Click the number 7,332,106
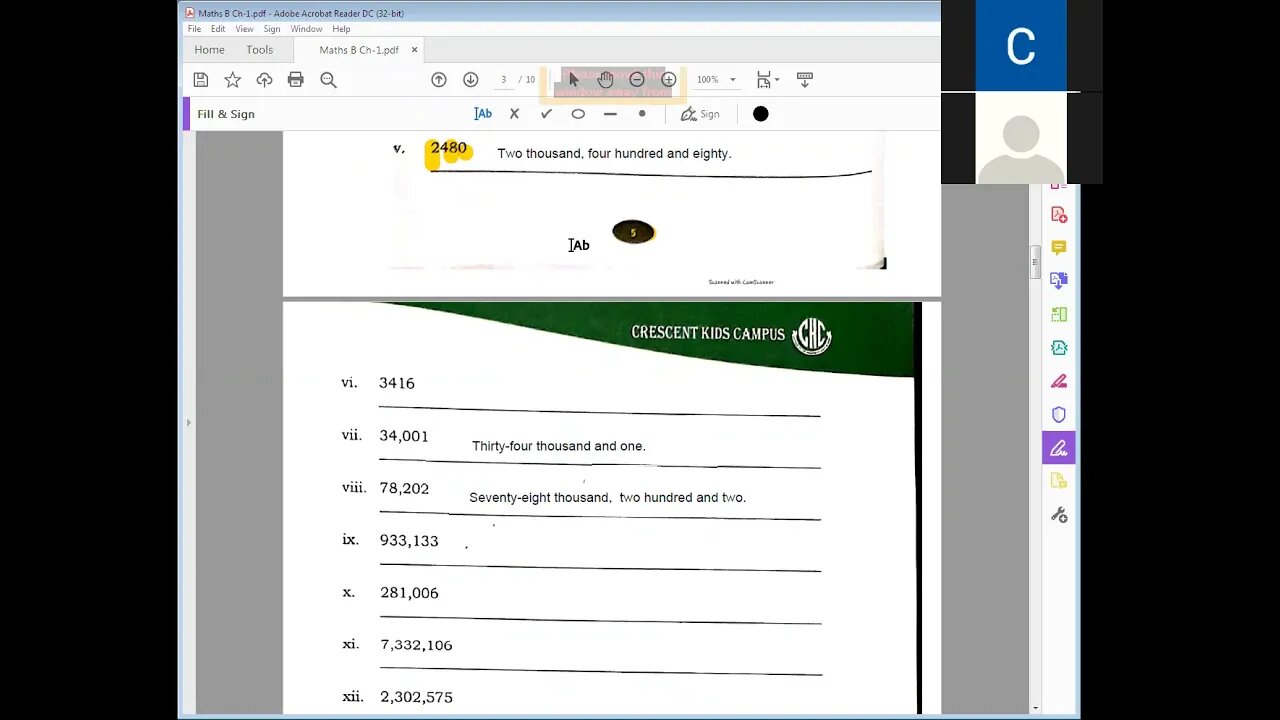 pyautogui.click(x=416, y=645)
